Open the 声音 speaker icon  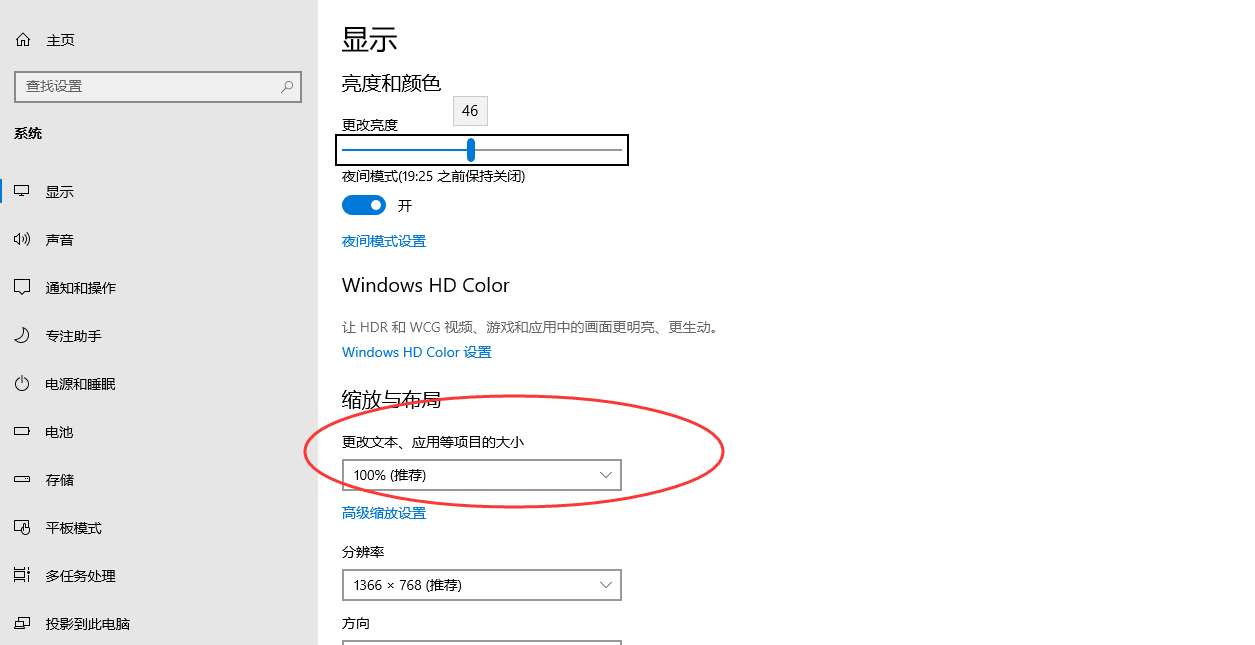[x=22, y=239]
